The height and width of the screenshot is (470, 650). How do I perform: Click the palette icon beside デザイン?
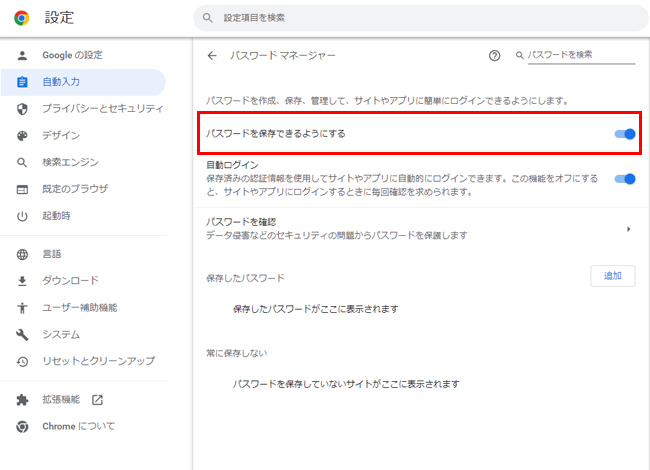(x=22, y=136)
